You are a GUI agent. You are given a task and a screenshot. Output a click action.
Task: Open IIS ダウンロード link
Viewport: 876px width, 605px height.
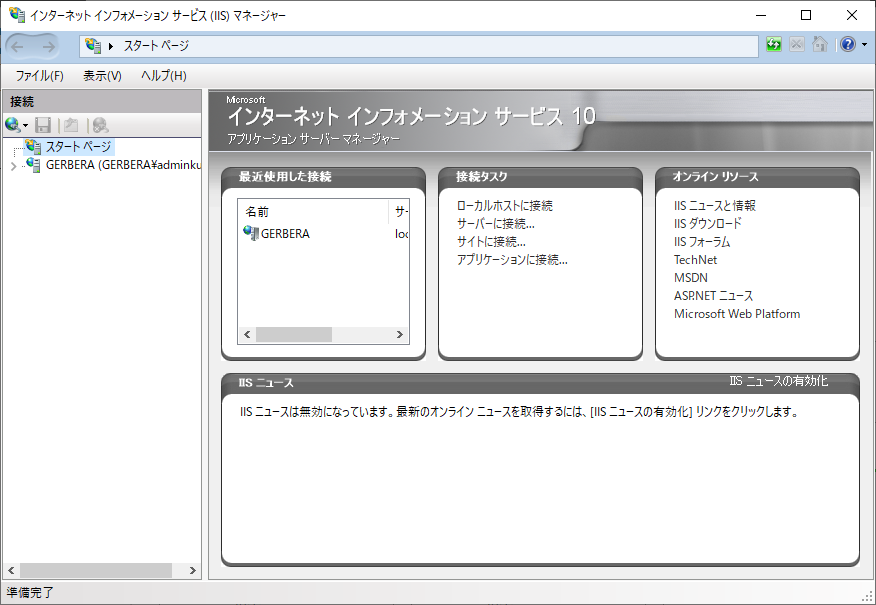(x=708, y=223)
